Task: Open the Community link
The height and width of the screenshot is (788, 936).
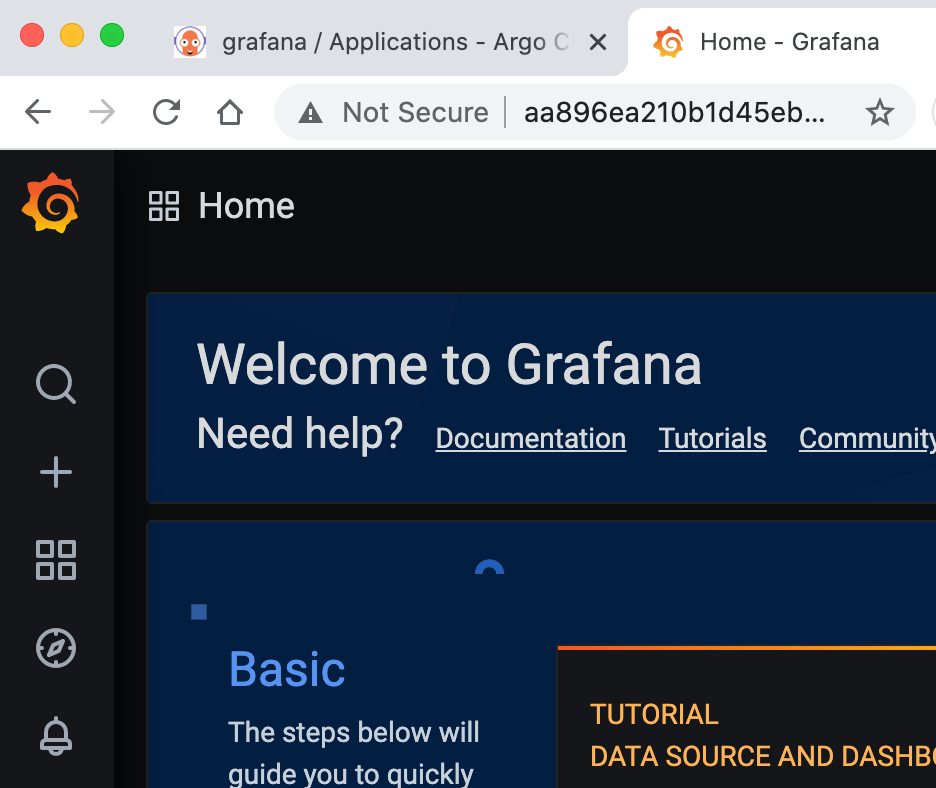Action: click(867, 439)
